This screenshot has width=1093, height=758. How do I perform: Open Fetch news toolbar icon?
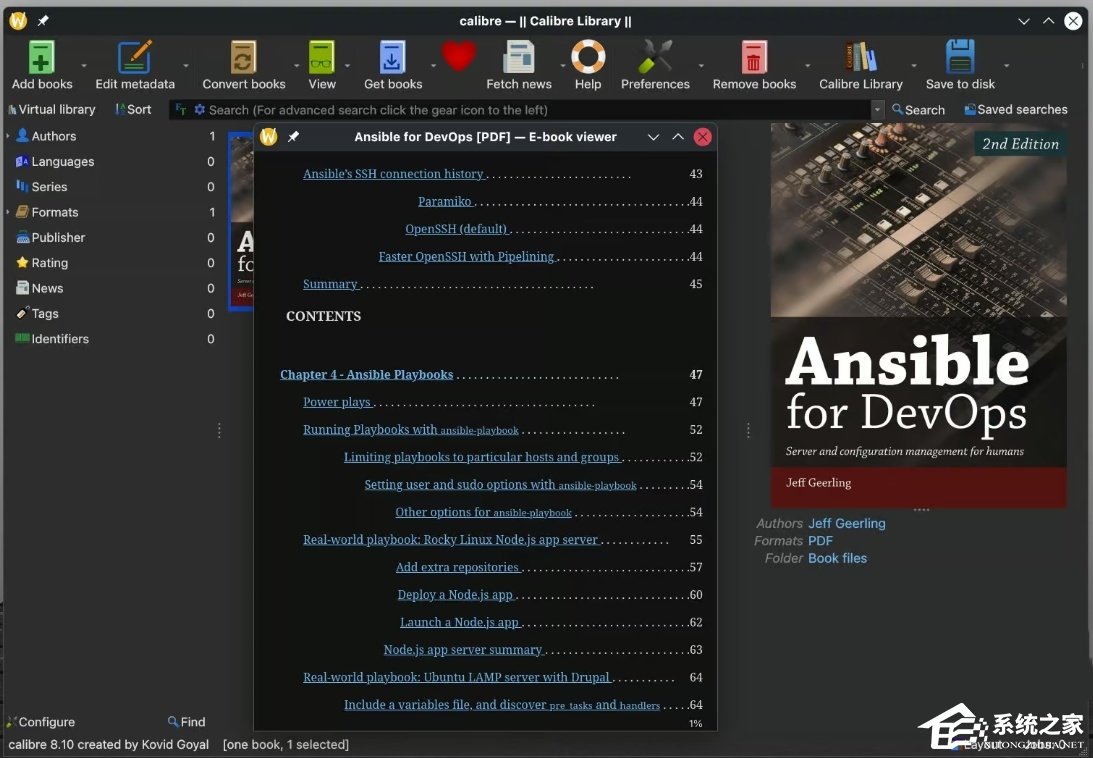[x=519, y=58]
